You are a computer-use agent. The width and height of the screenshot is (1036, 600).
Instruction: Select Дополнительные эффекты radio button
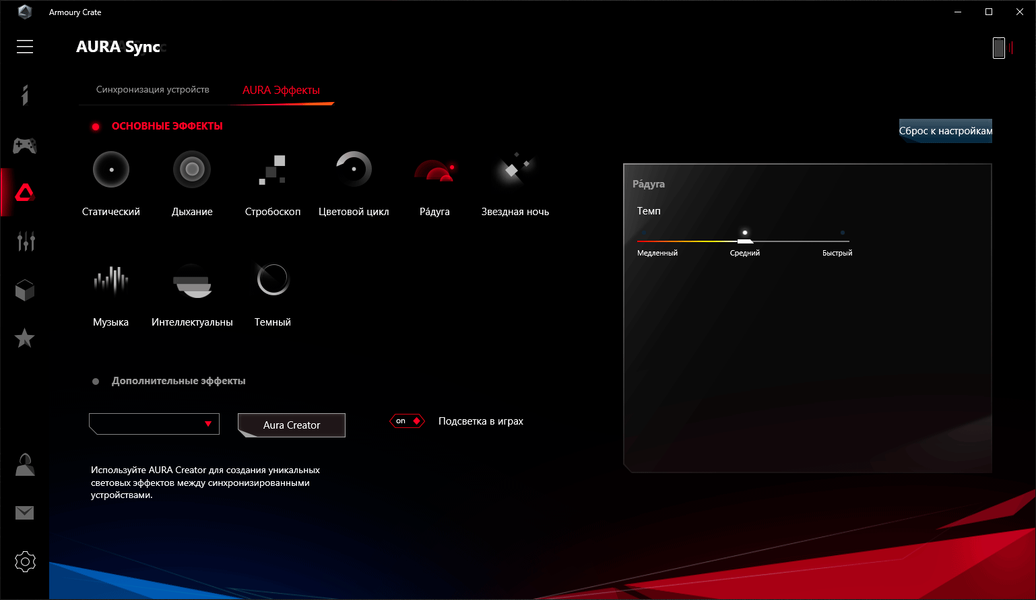tap(96, 381)
